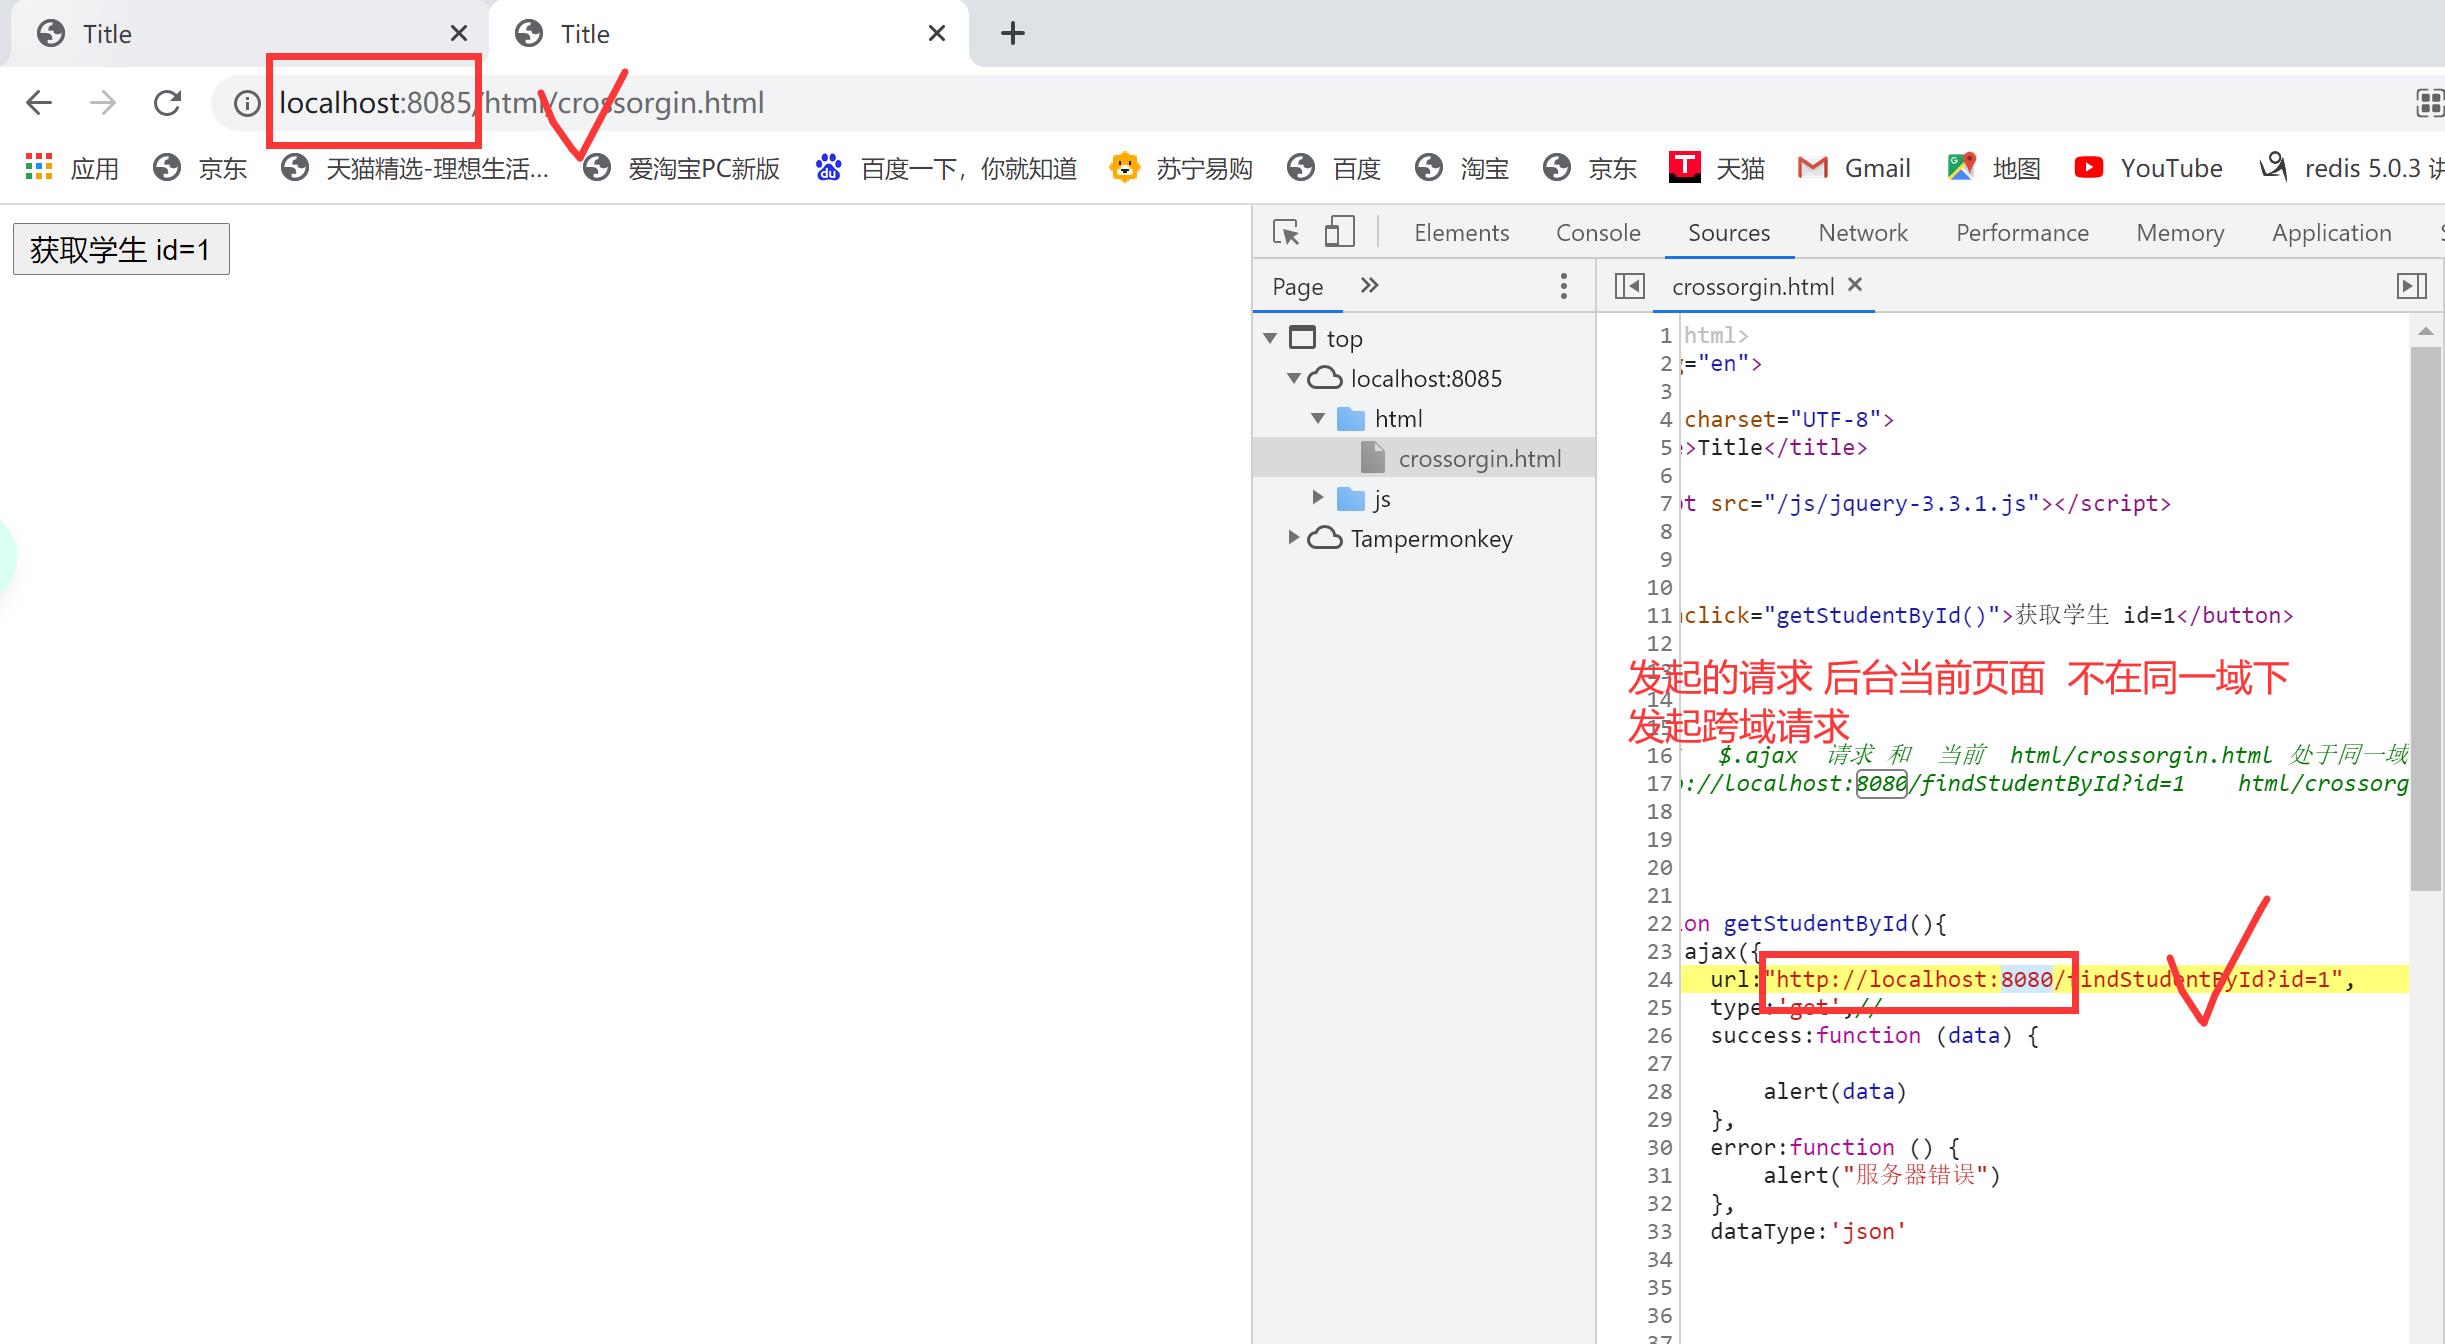
Task: Open the 天猫精选 bookmark
Action: (x=415, y=168)
